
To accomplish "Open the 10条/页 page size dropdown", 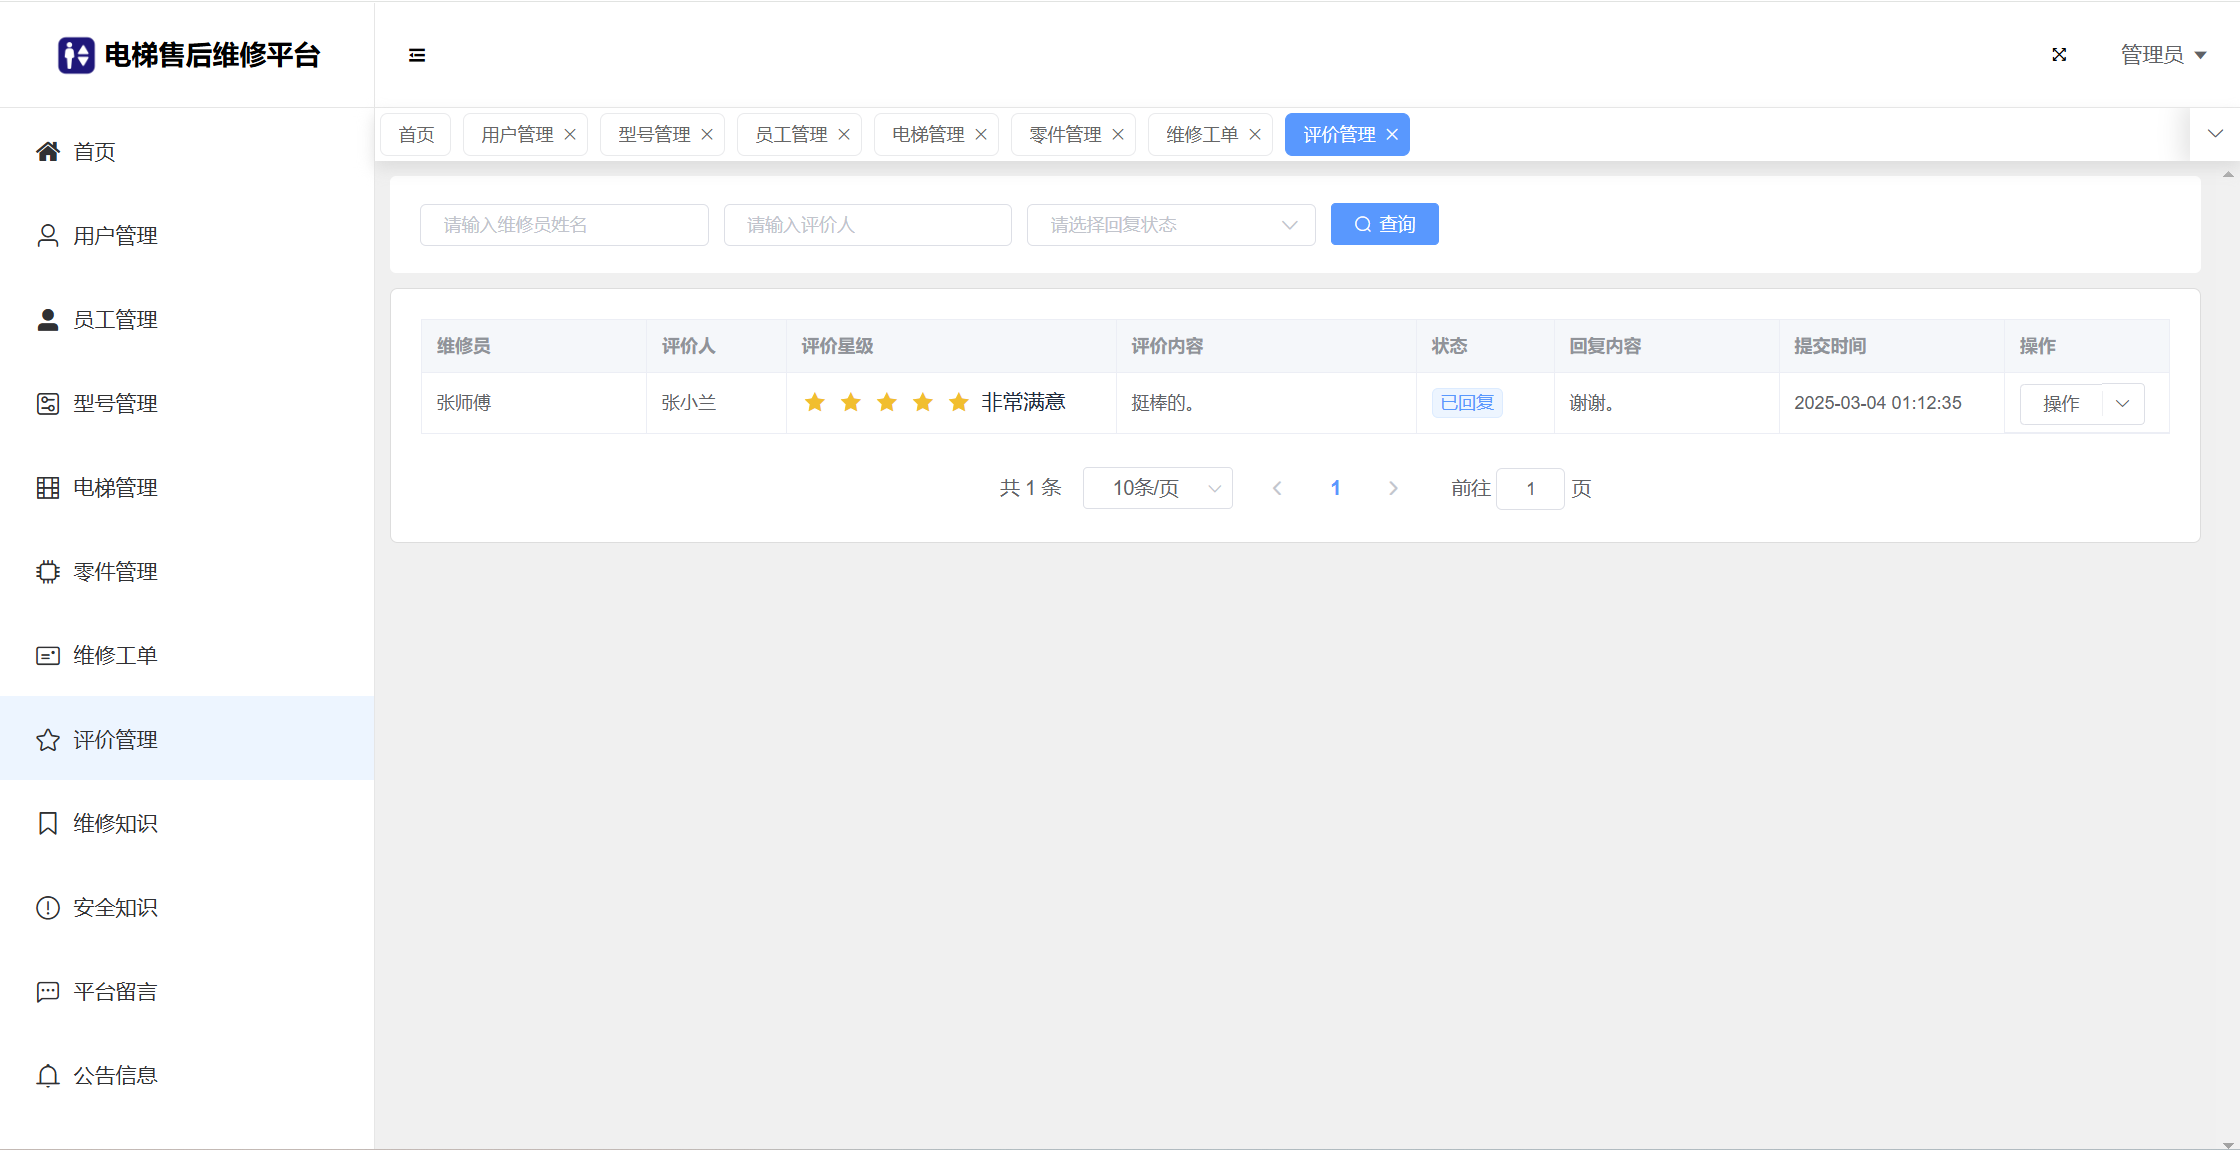I will click(1157, 489).
